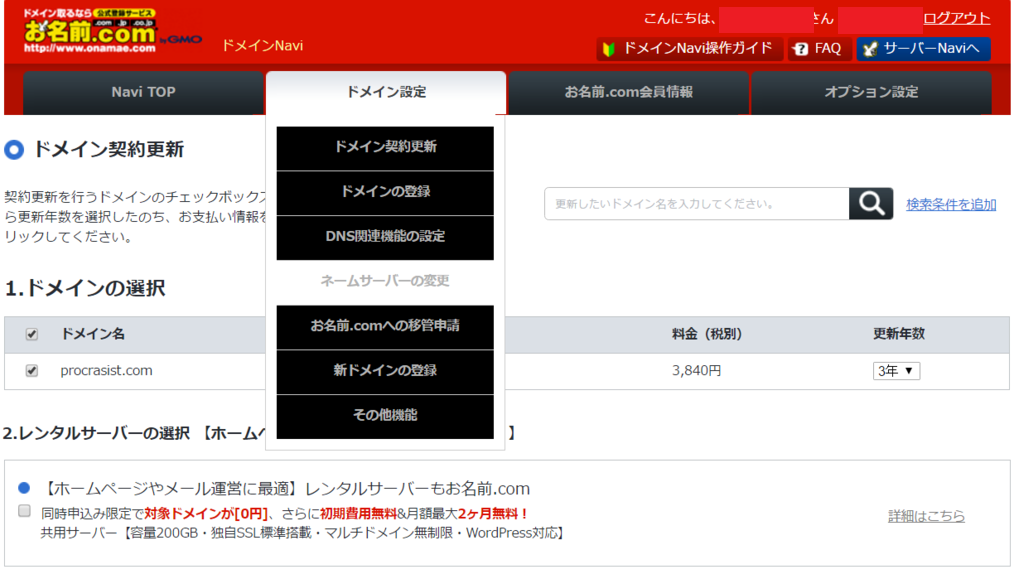The width and height of the screenshot is (1016, 576).
Task: Open その他機能 menu item
Action: point(385,416)
